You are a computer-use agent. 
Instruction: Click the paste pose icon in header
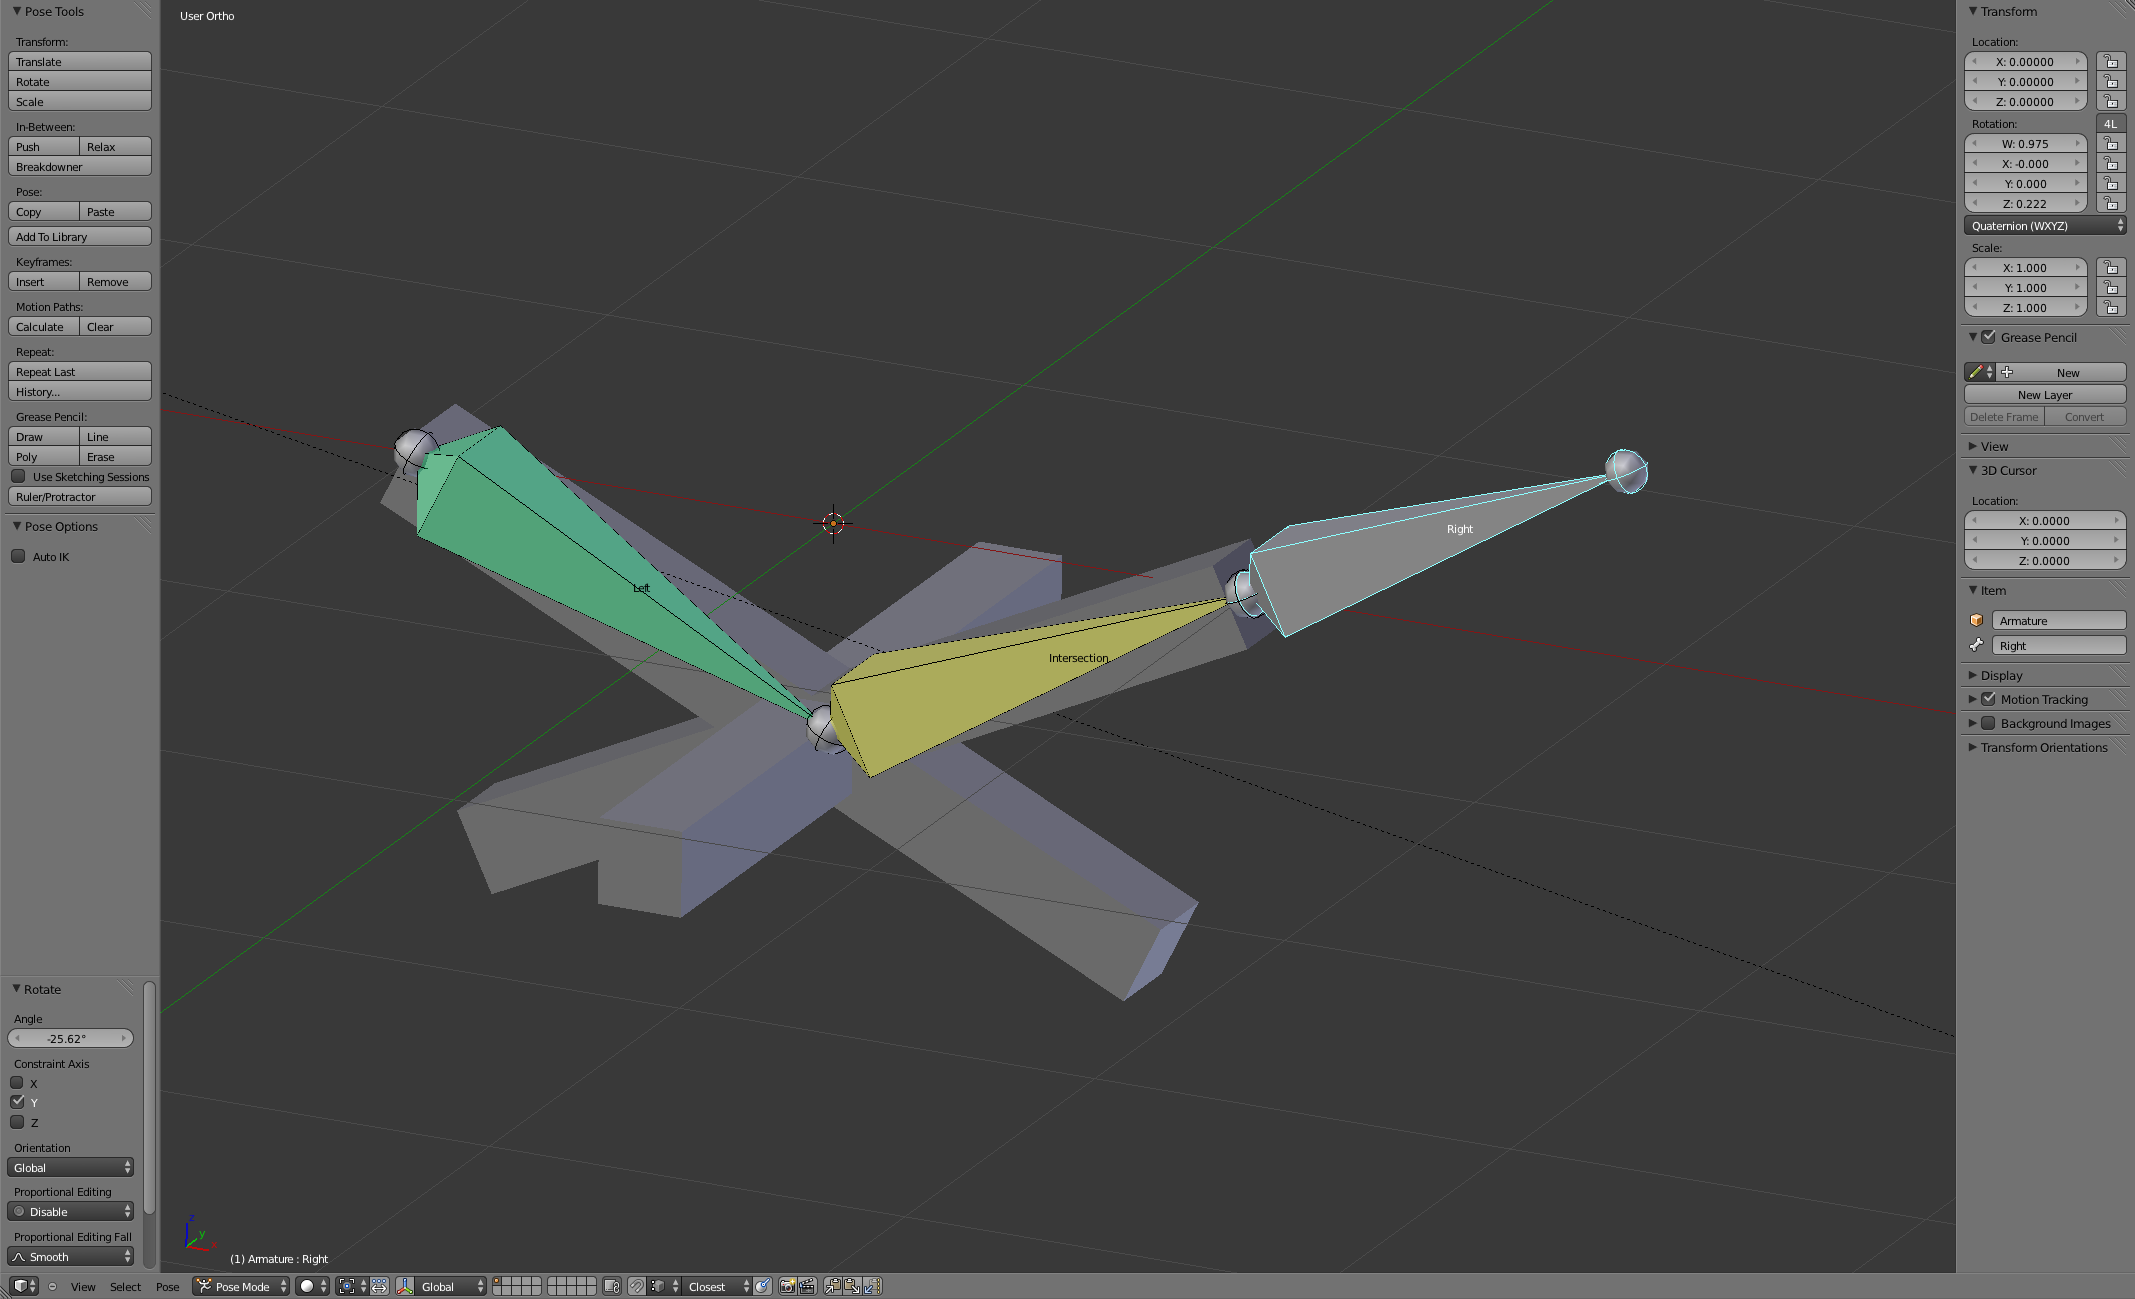(852, 1286)
